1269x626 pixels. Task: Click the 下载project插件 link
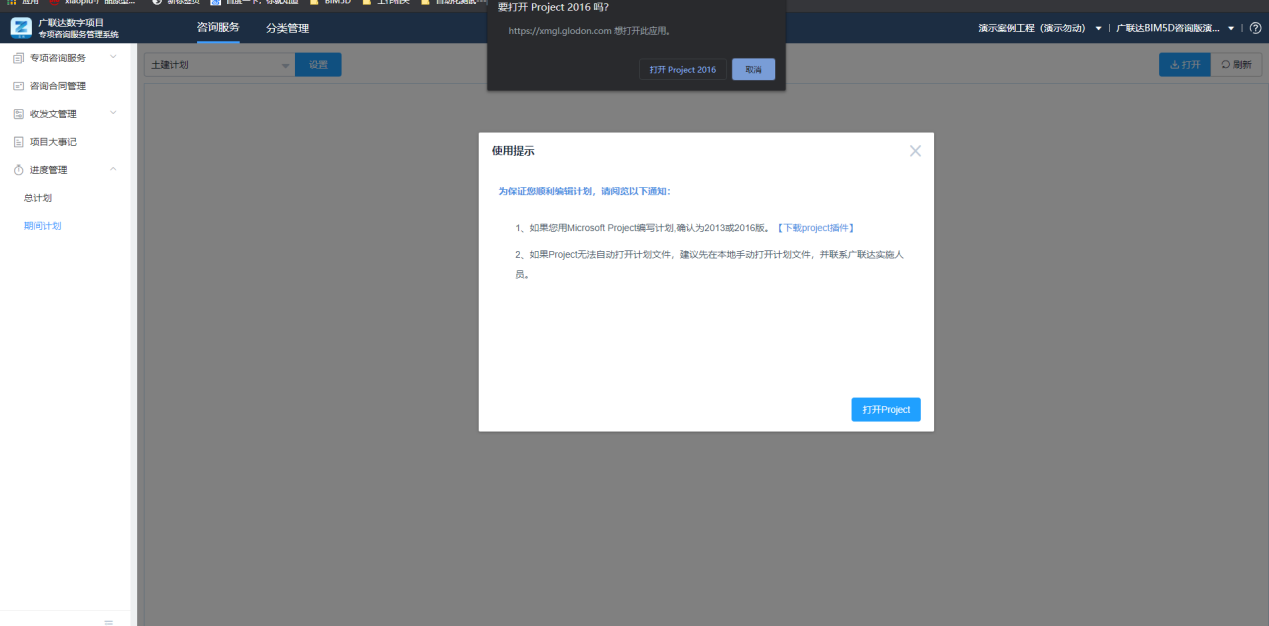pos(815,228)
